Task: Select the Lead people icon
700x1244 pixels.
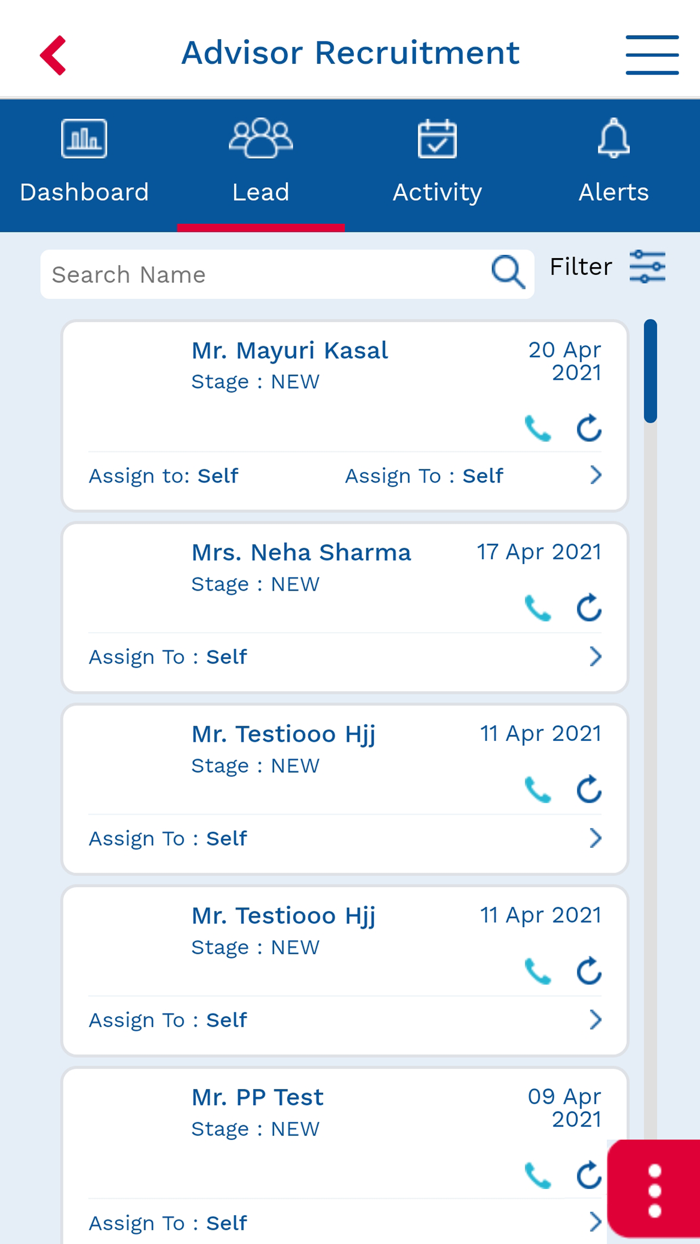Action: tap(260, 138)
